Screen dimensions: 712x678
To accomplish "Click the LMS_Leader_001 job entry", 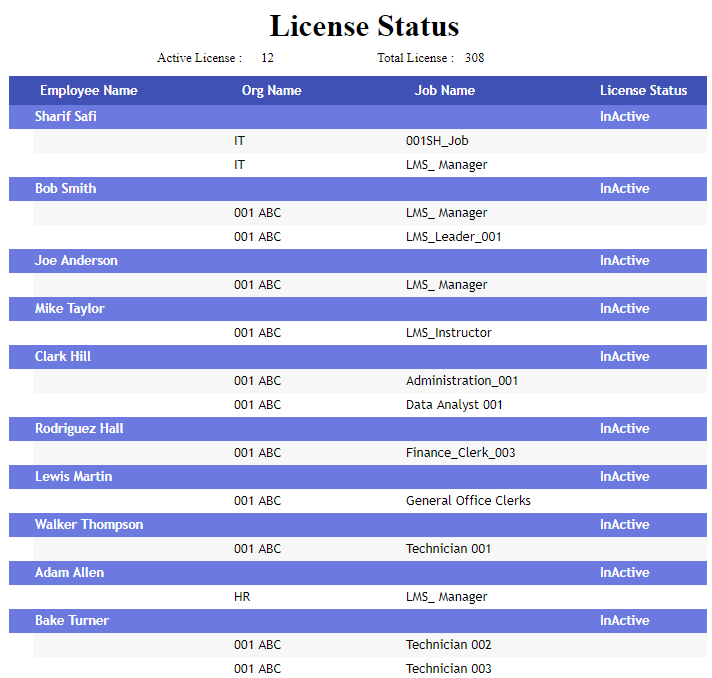I will [x=453, y=237].
